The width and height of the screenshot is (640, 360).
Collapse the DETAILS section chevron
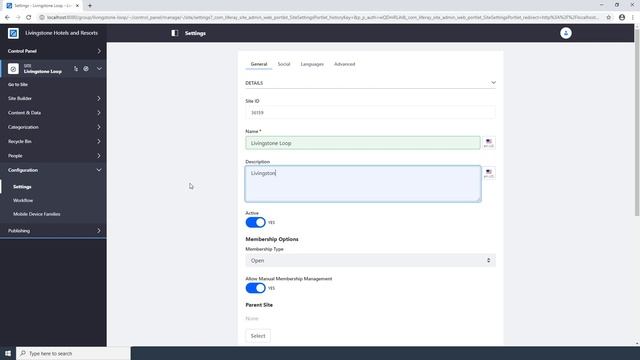click(493, 83)
